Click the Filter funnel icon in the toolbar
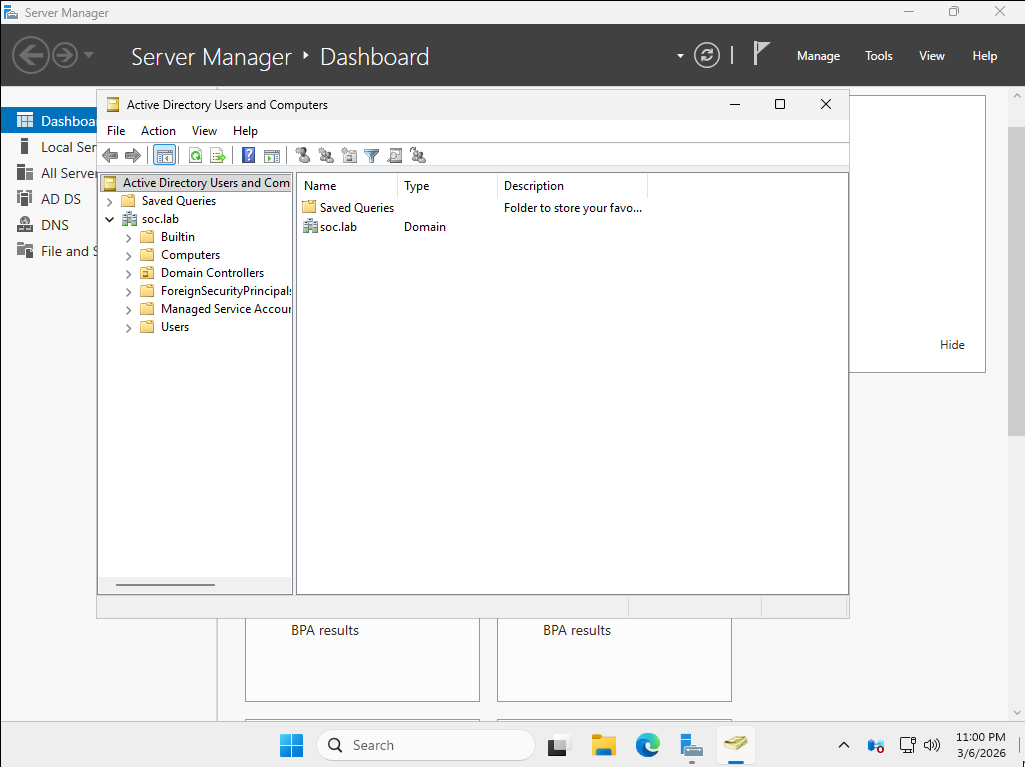Viewport: 1025px width, 767px height. 371,155
